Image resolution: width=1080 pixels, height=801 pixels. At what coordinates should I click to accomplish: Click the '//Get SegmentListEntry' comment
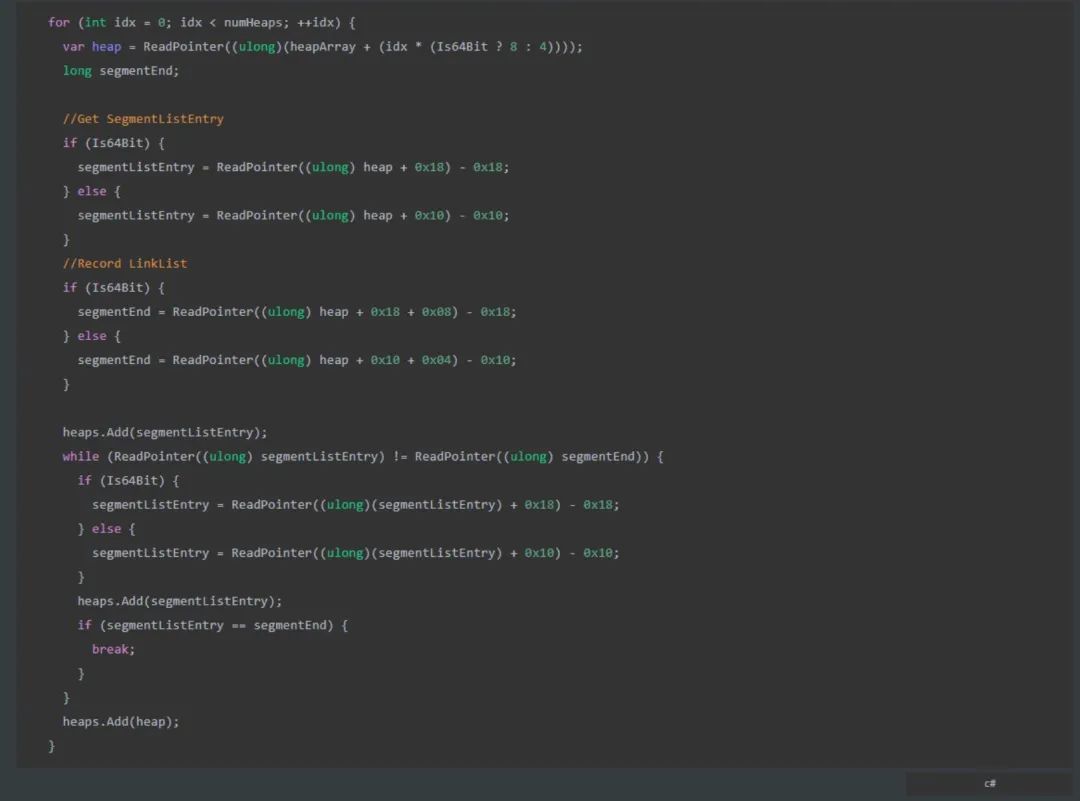coord(143,119)
